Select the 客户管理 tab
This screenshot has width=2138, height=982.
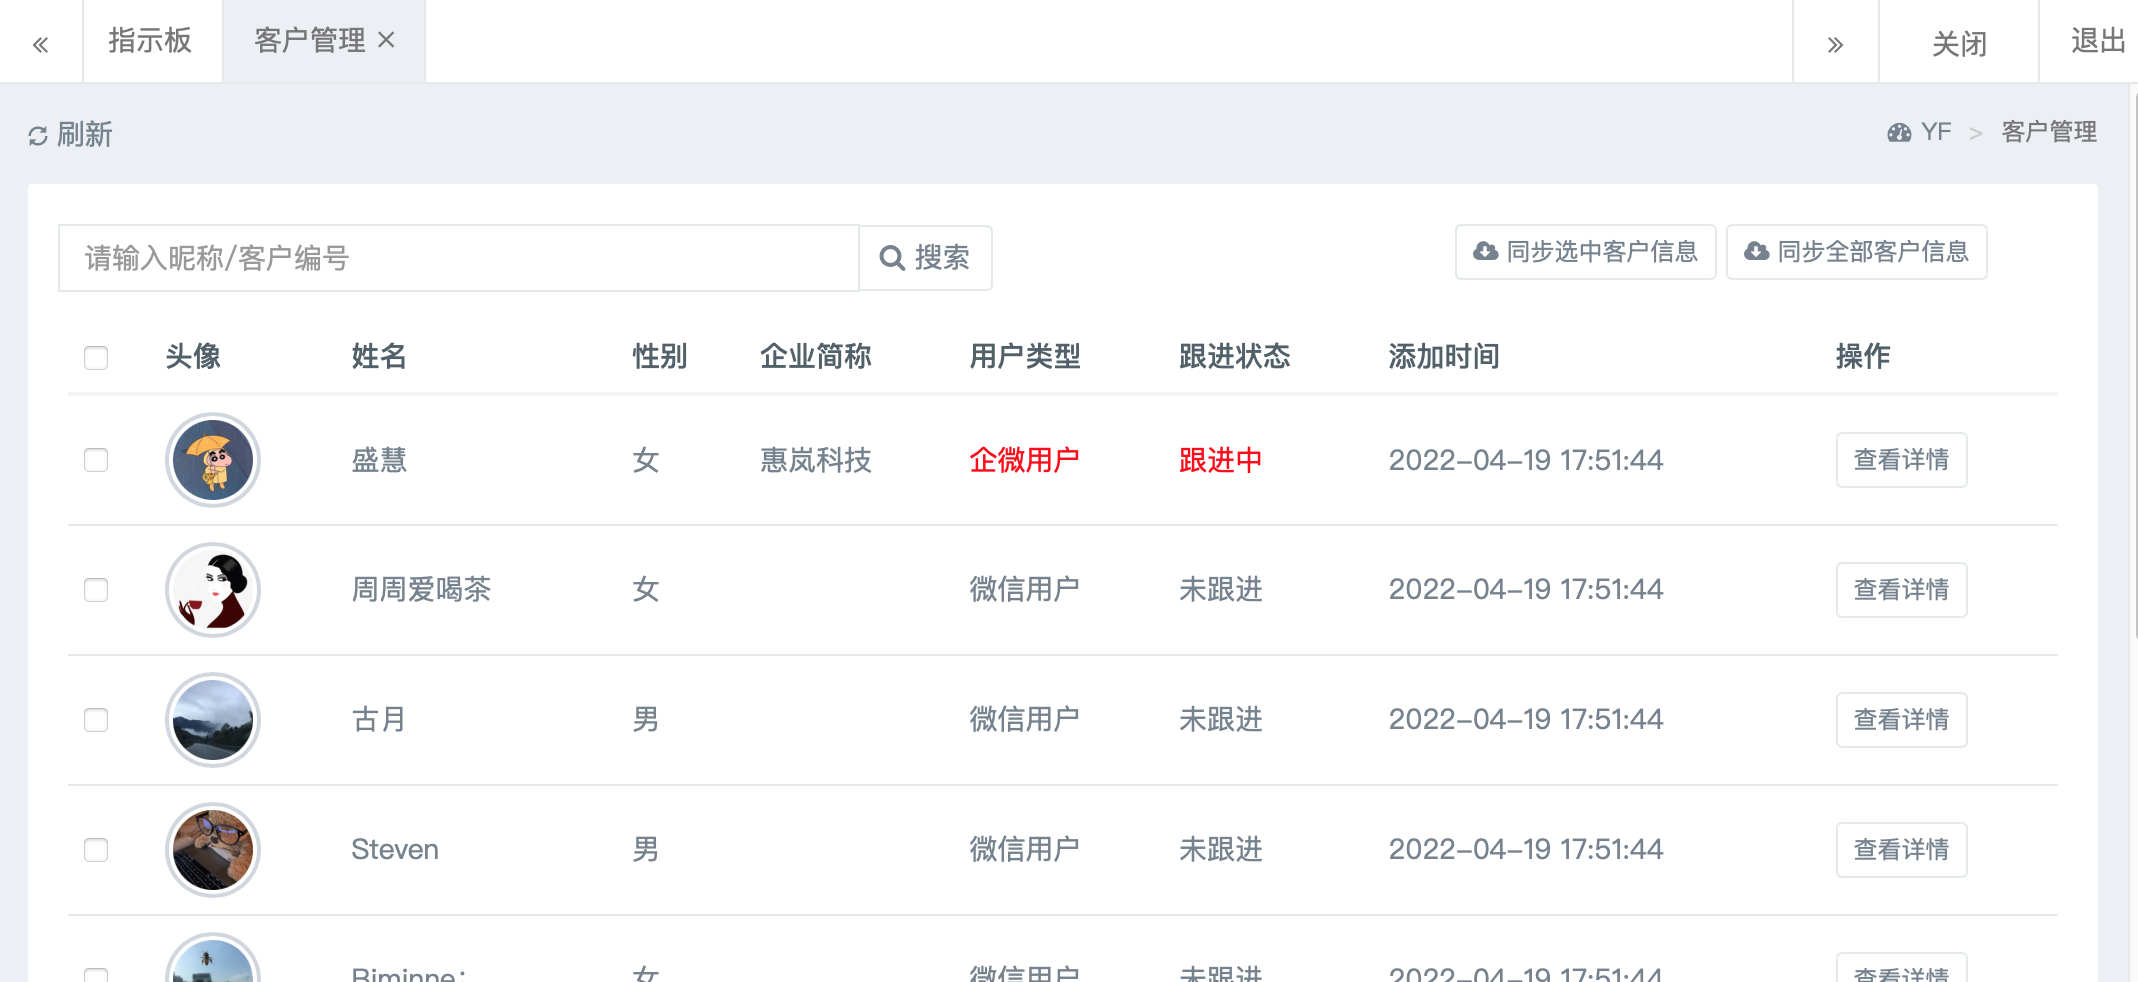309,41
